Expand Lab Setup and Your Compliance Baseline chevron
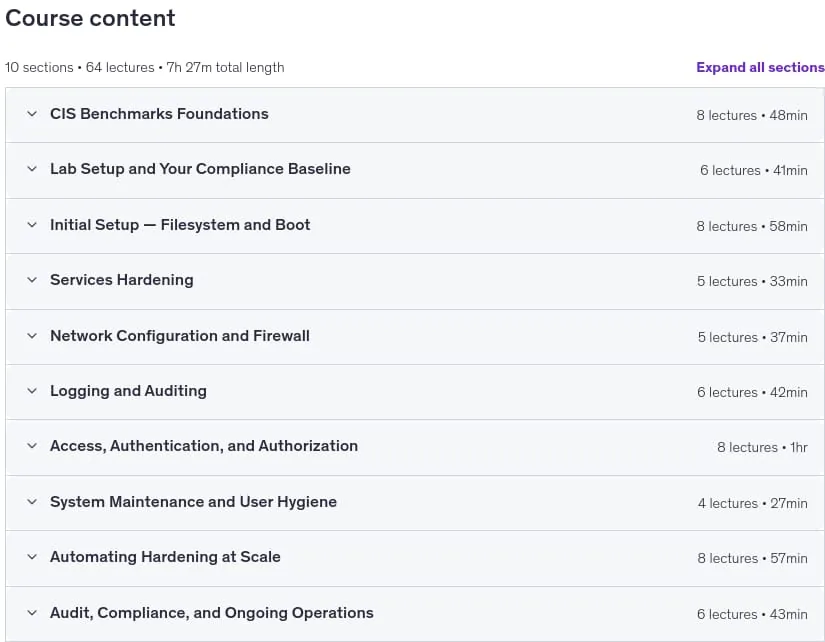This screenshot has height=642, width=825. (x=32, y=169)
